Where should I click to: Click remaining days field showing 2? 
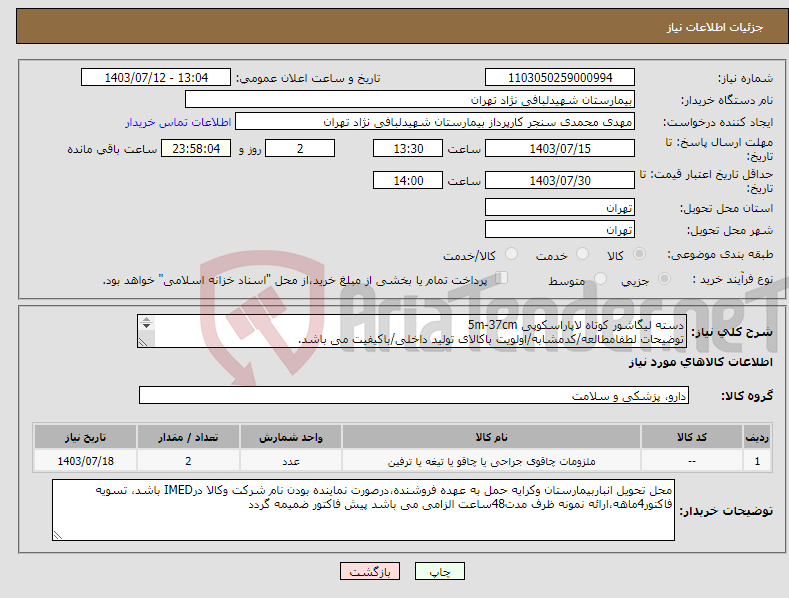point(300,148)
